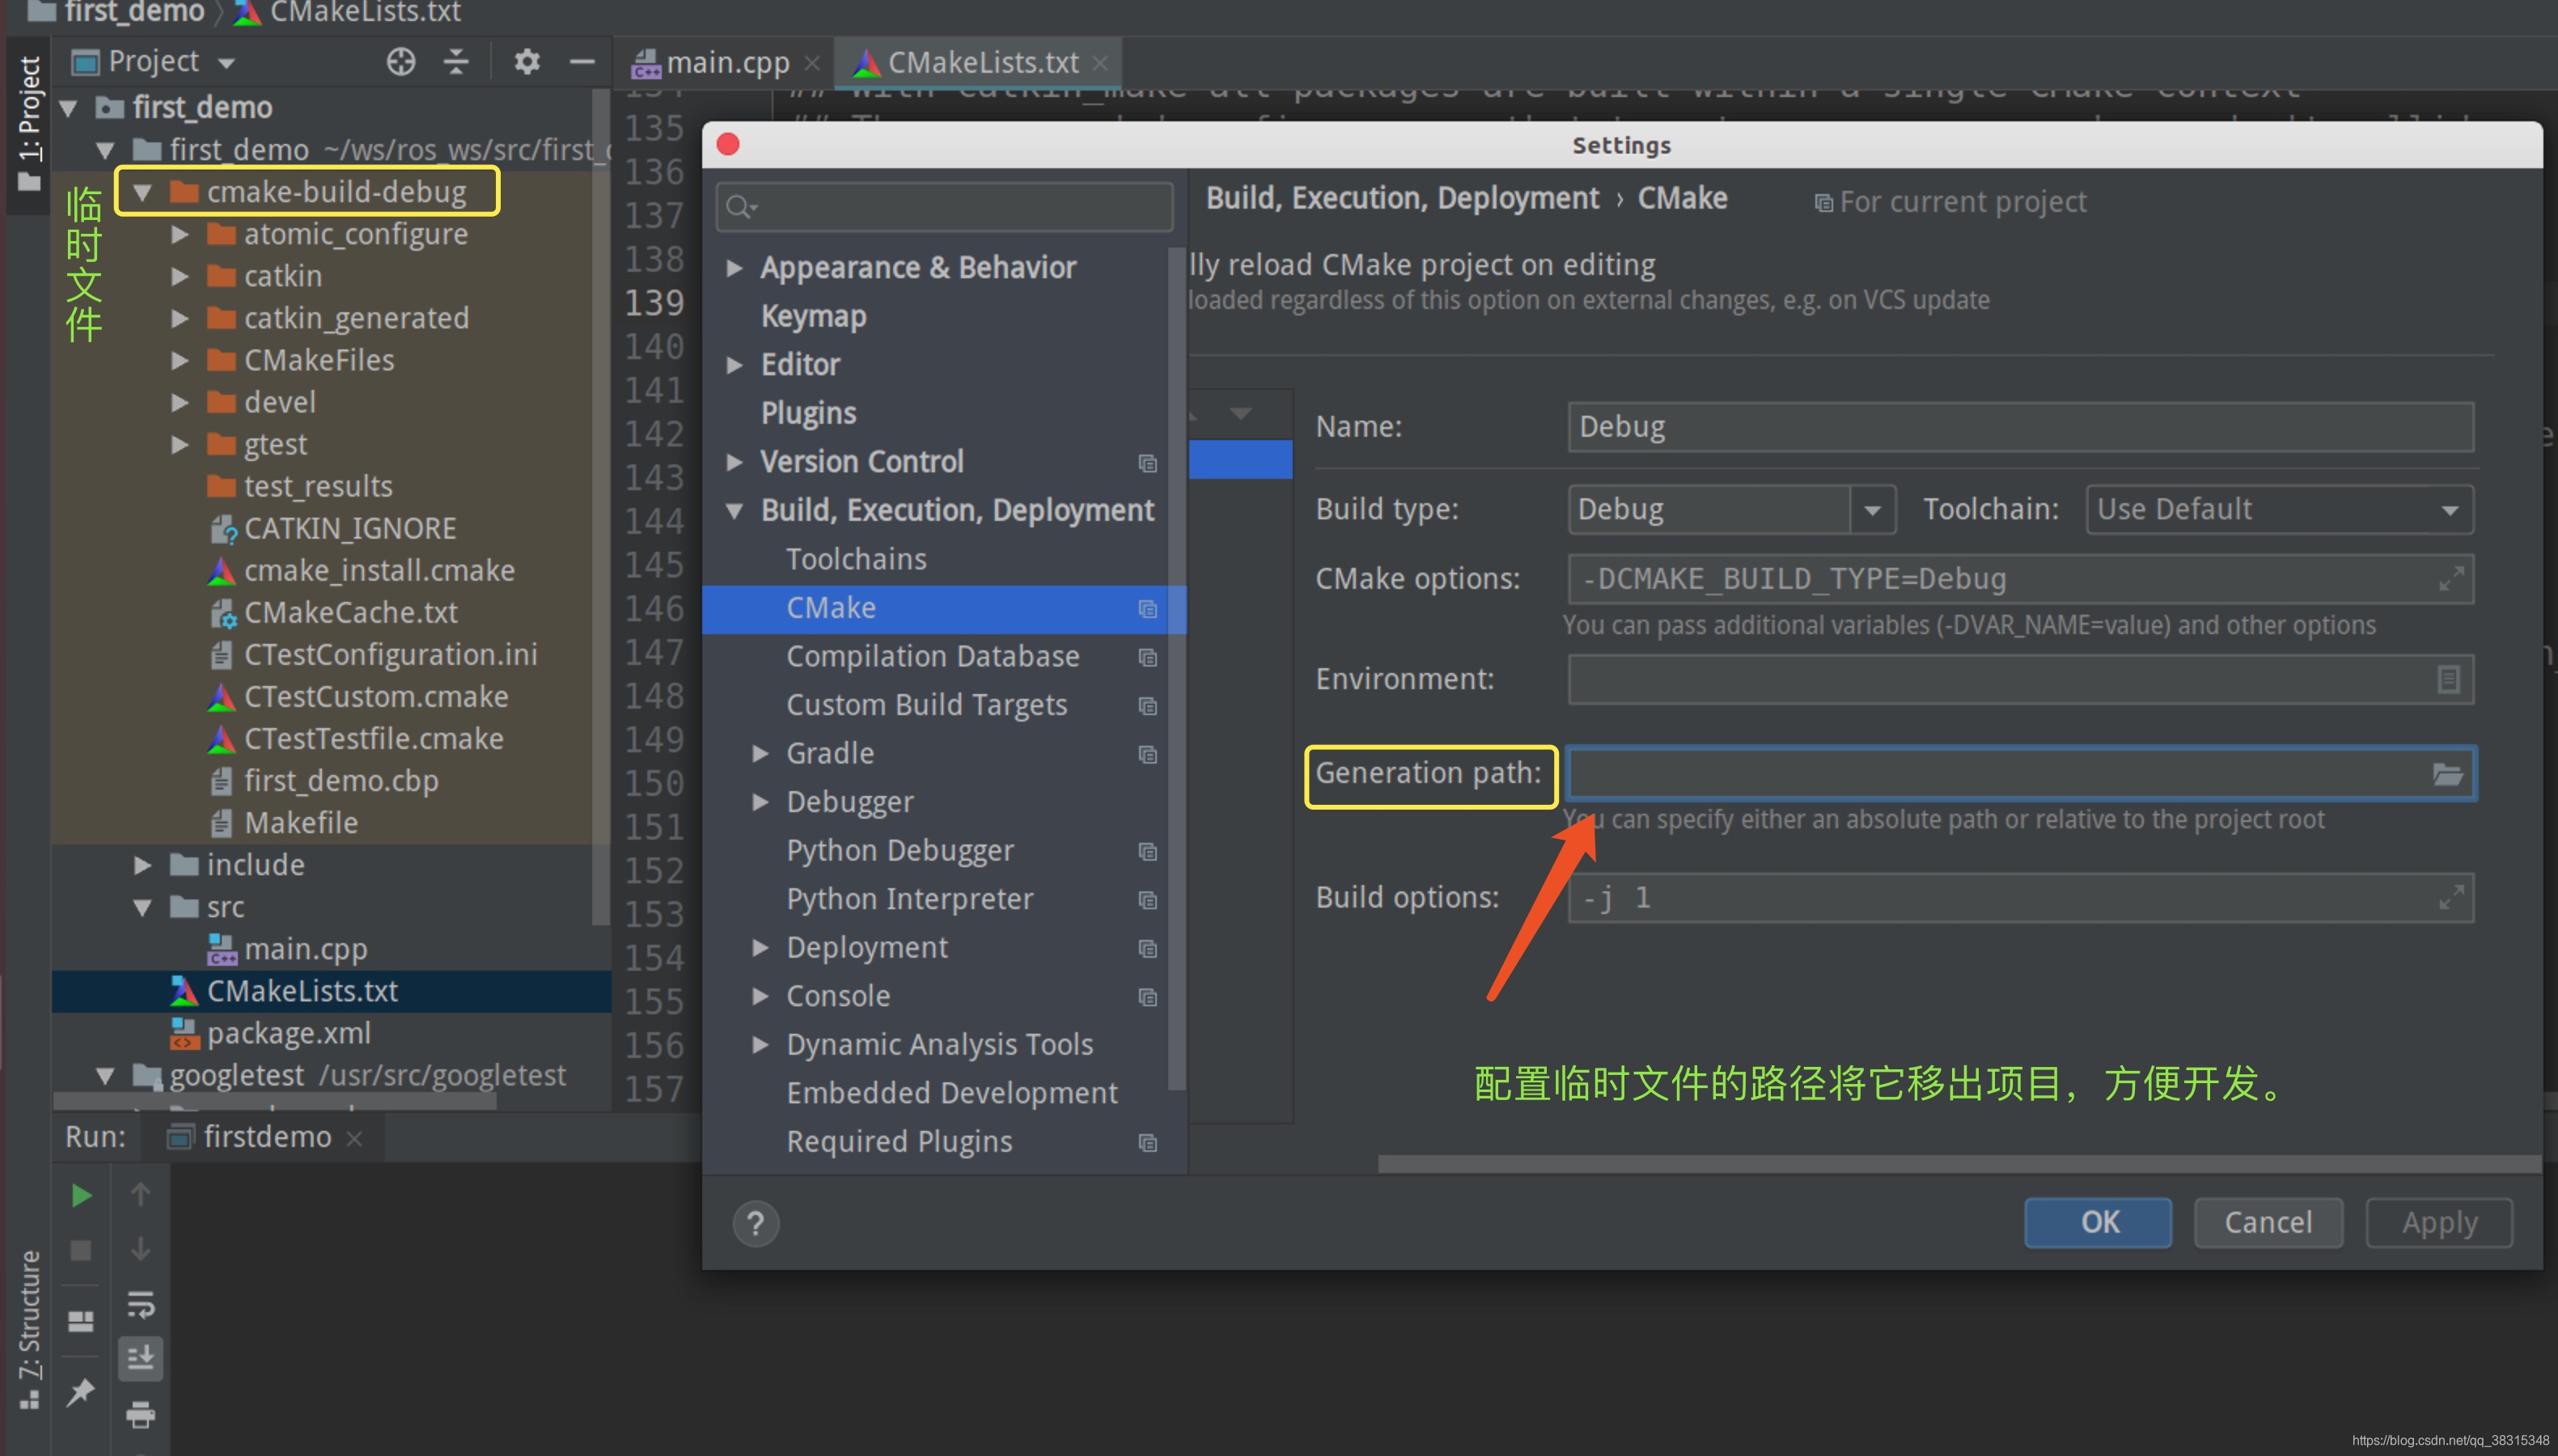Image resolution: width=2558 pixels, height=1456 pixels.
Task: Click the locate file crosshair icon
Action: point(400,62)
